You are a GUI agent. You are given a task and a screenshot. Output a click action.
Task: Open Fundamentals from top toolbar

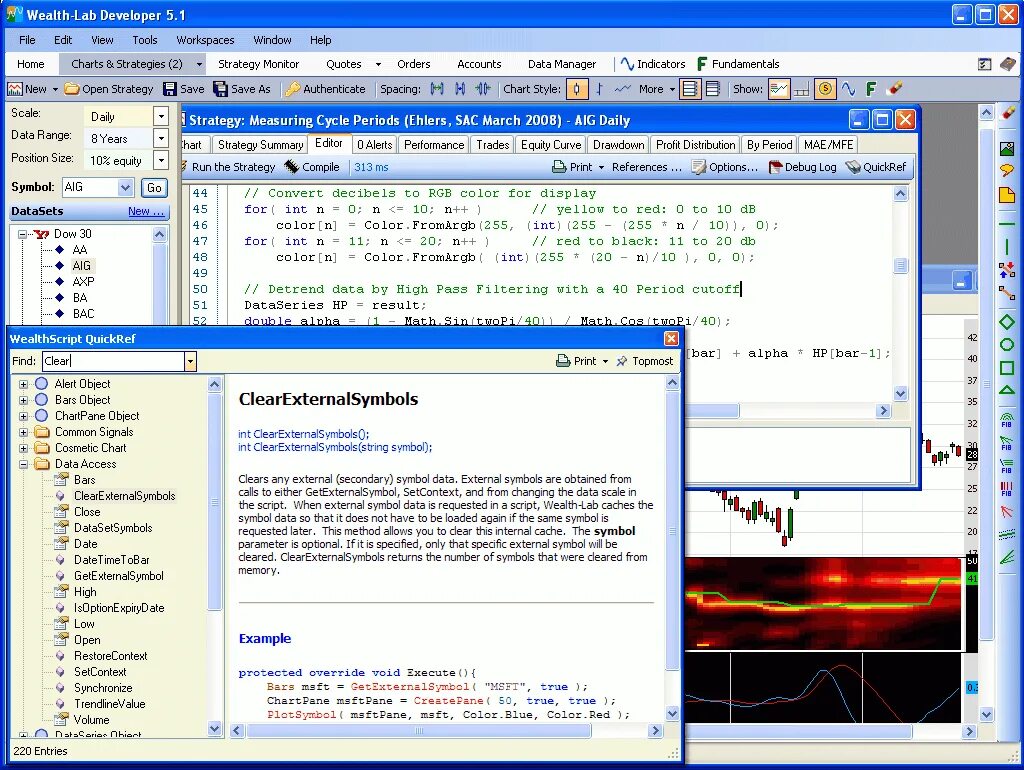pyautogui.click(x=738, y=64)
